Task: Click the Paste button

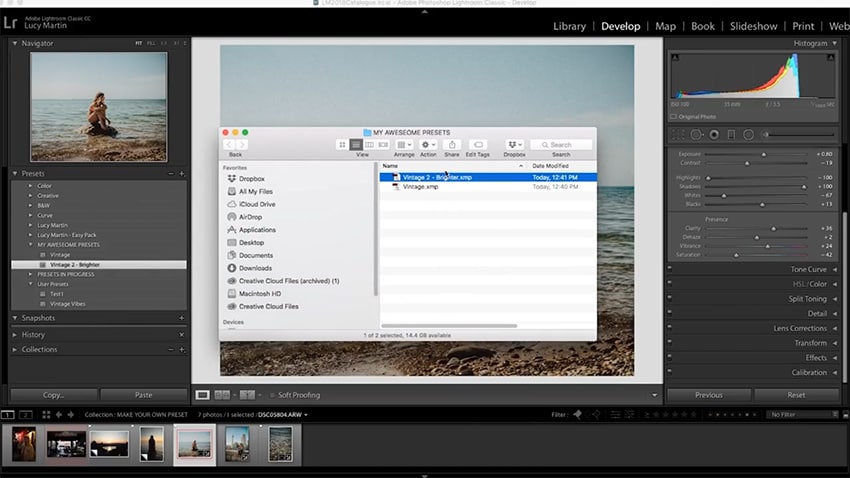Action: coord(144,395)
